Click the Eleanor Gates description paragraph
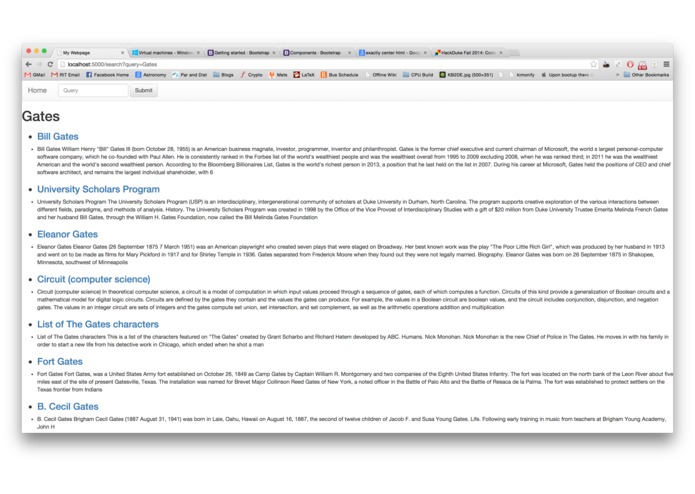This screenshot has height=494, width=695. click(x=351, y=254)
